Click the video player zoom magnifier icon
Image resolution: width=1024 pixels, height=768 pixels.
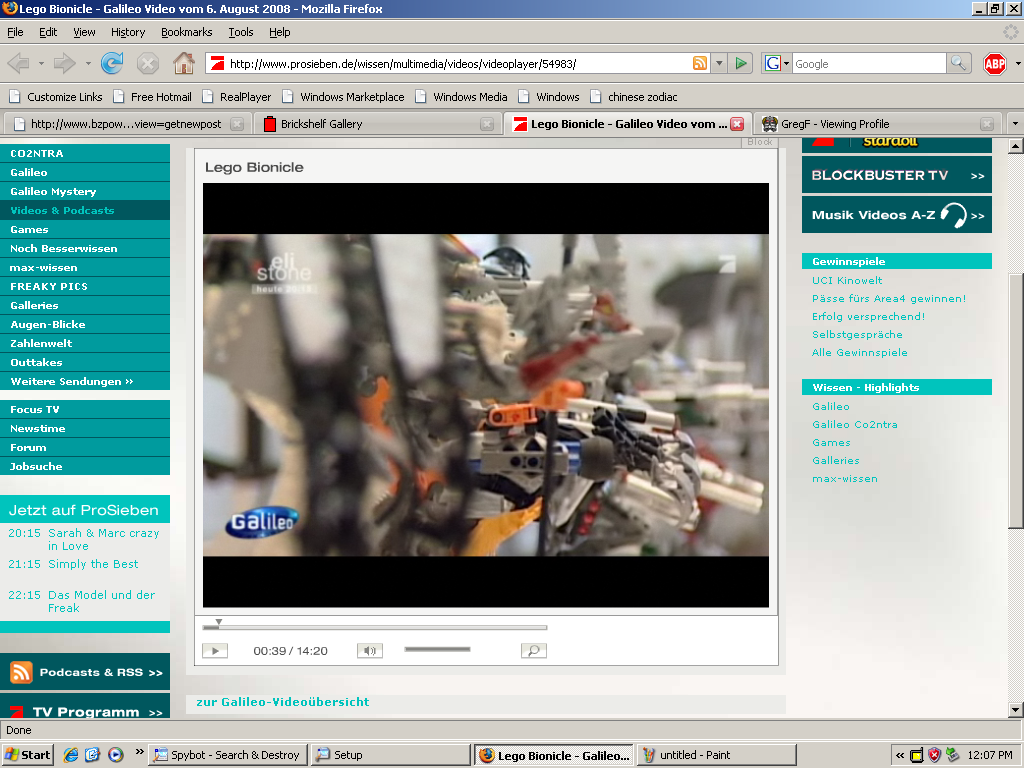coord(534,650)
